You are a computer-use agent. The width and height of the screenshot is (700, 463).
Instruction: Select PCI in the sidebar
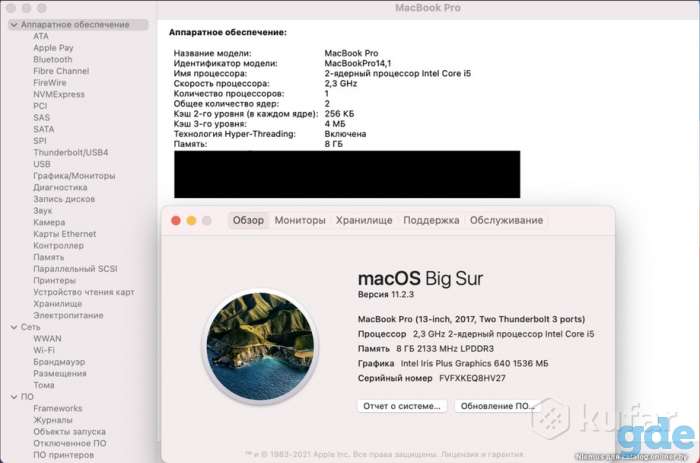(40, 106)
